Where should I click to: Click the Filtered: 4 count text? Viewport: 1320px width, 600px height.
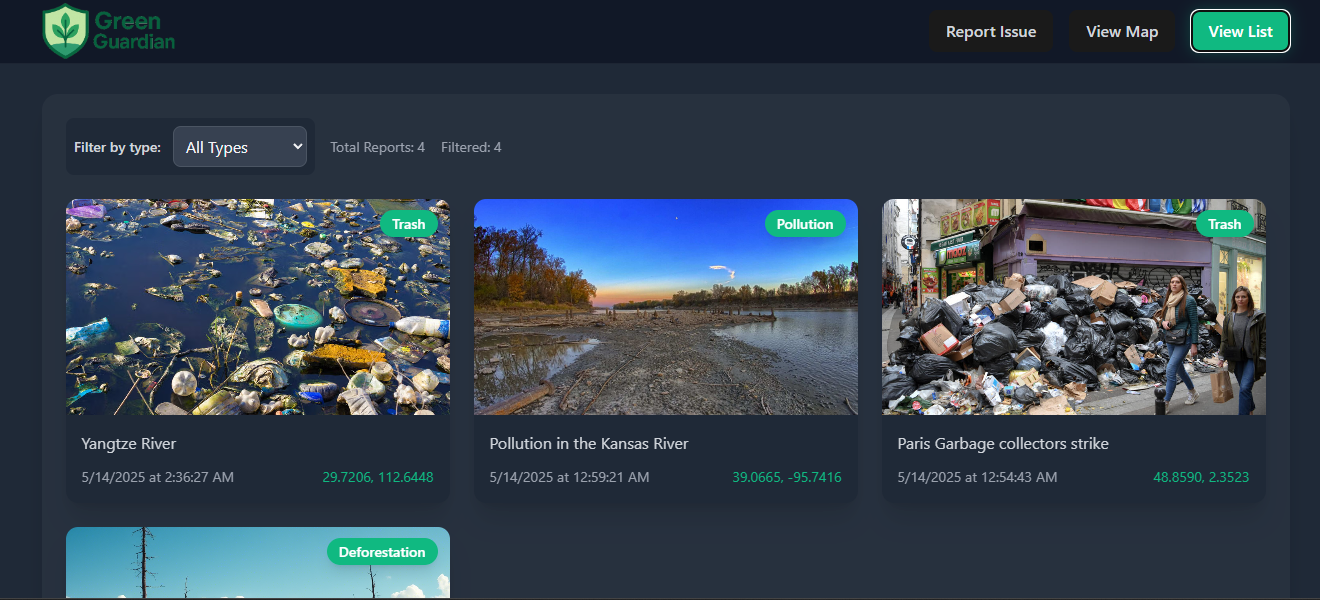click(471, 147)
